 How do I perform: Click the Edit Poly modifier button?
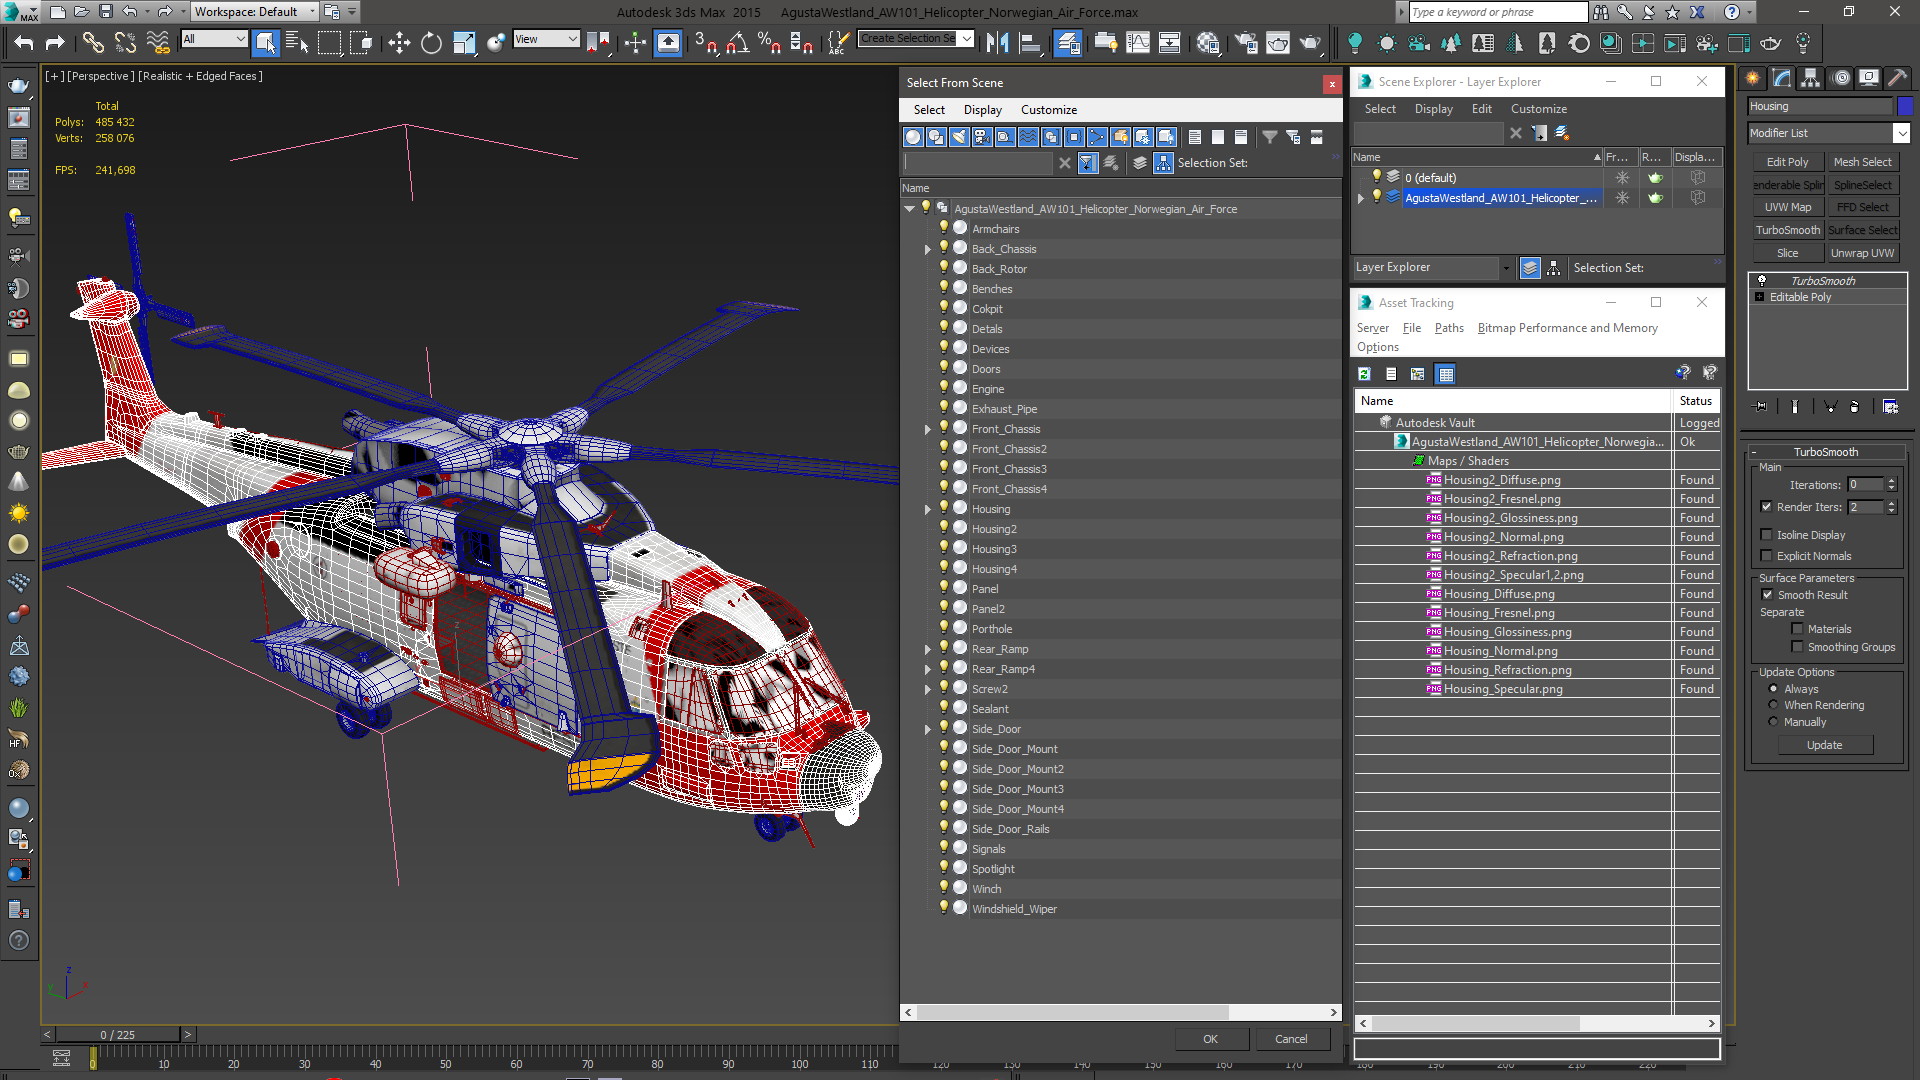click(1787, 162)
